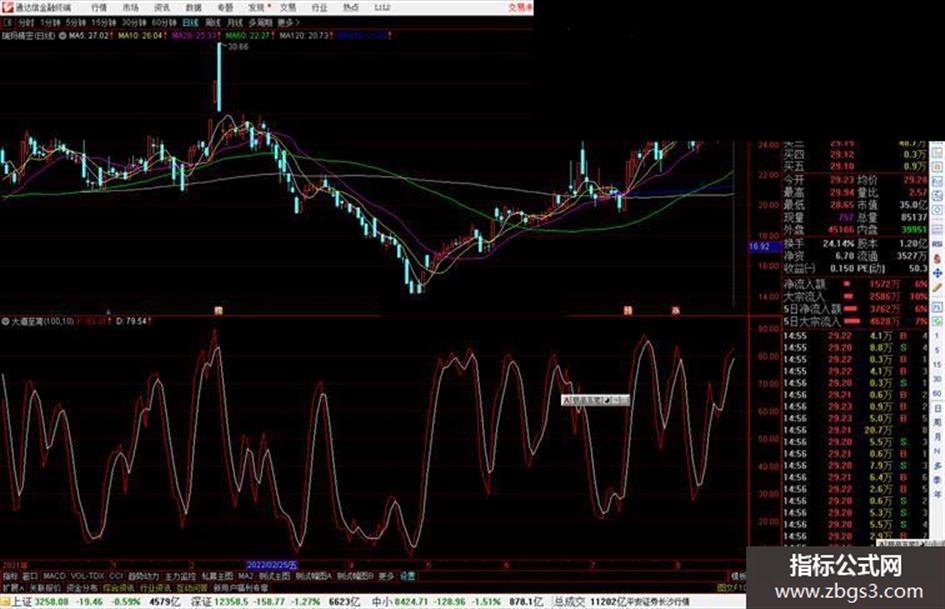The height and width of the screenshot is (609, 945).
Task: Expand 更多 period options
Action: pyautogui.click(x=288, y=23)
